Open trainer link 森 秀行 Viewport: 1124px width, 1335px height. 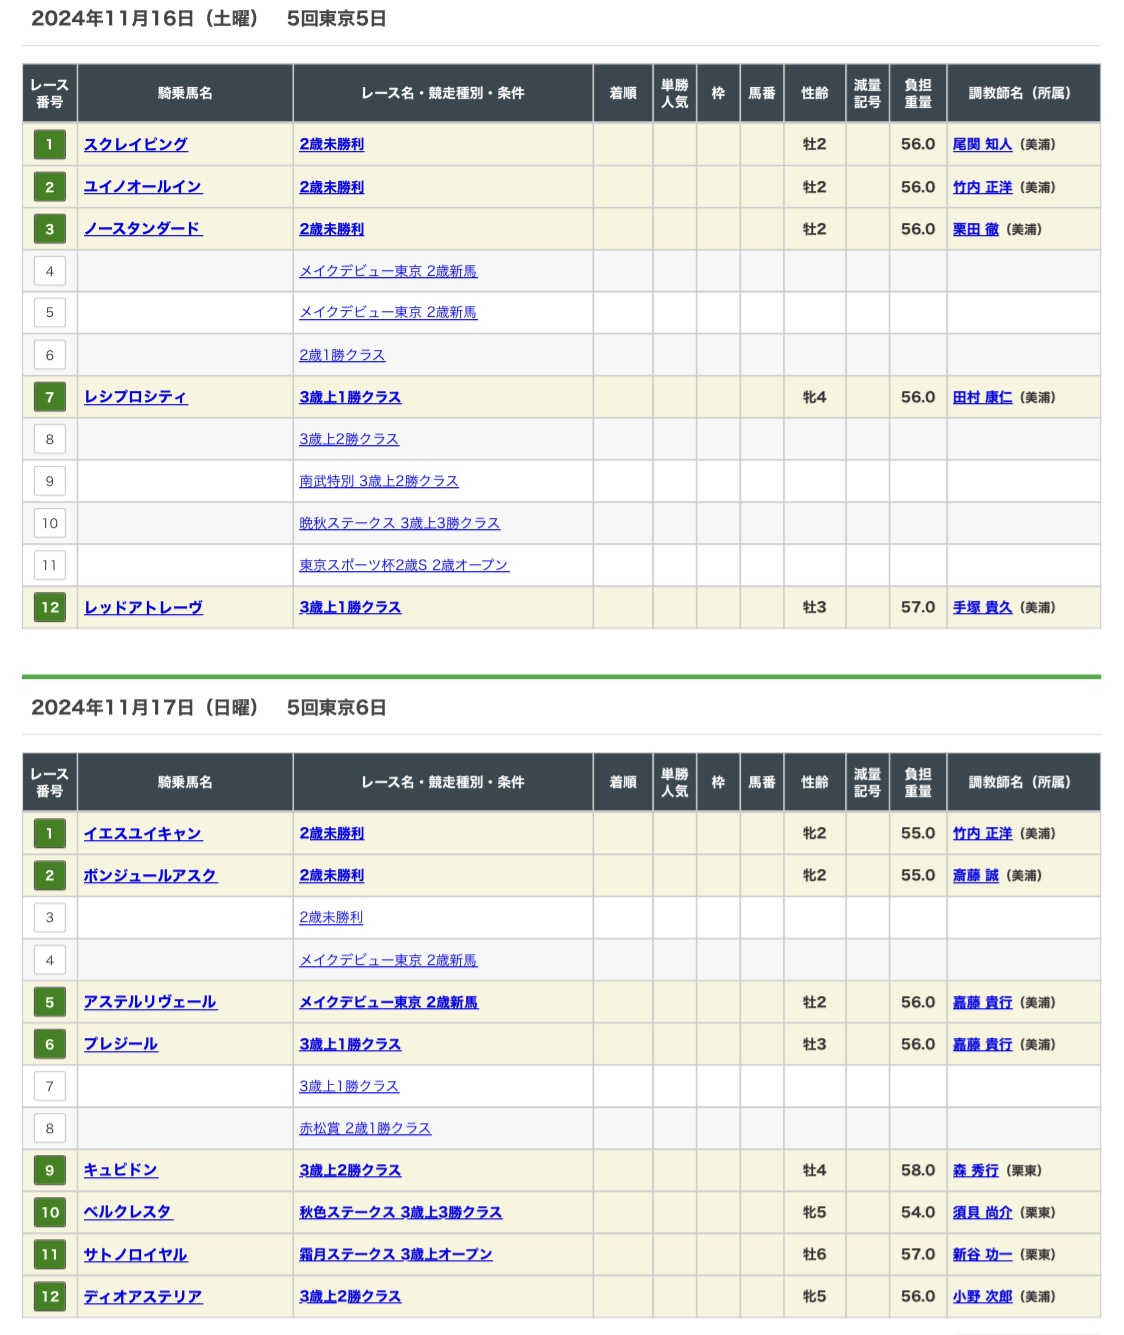976,1170
